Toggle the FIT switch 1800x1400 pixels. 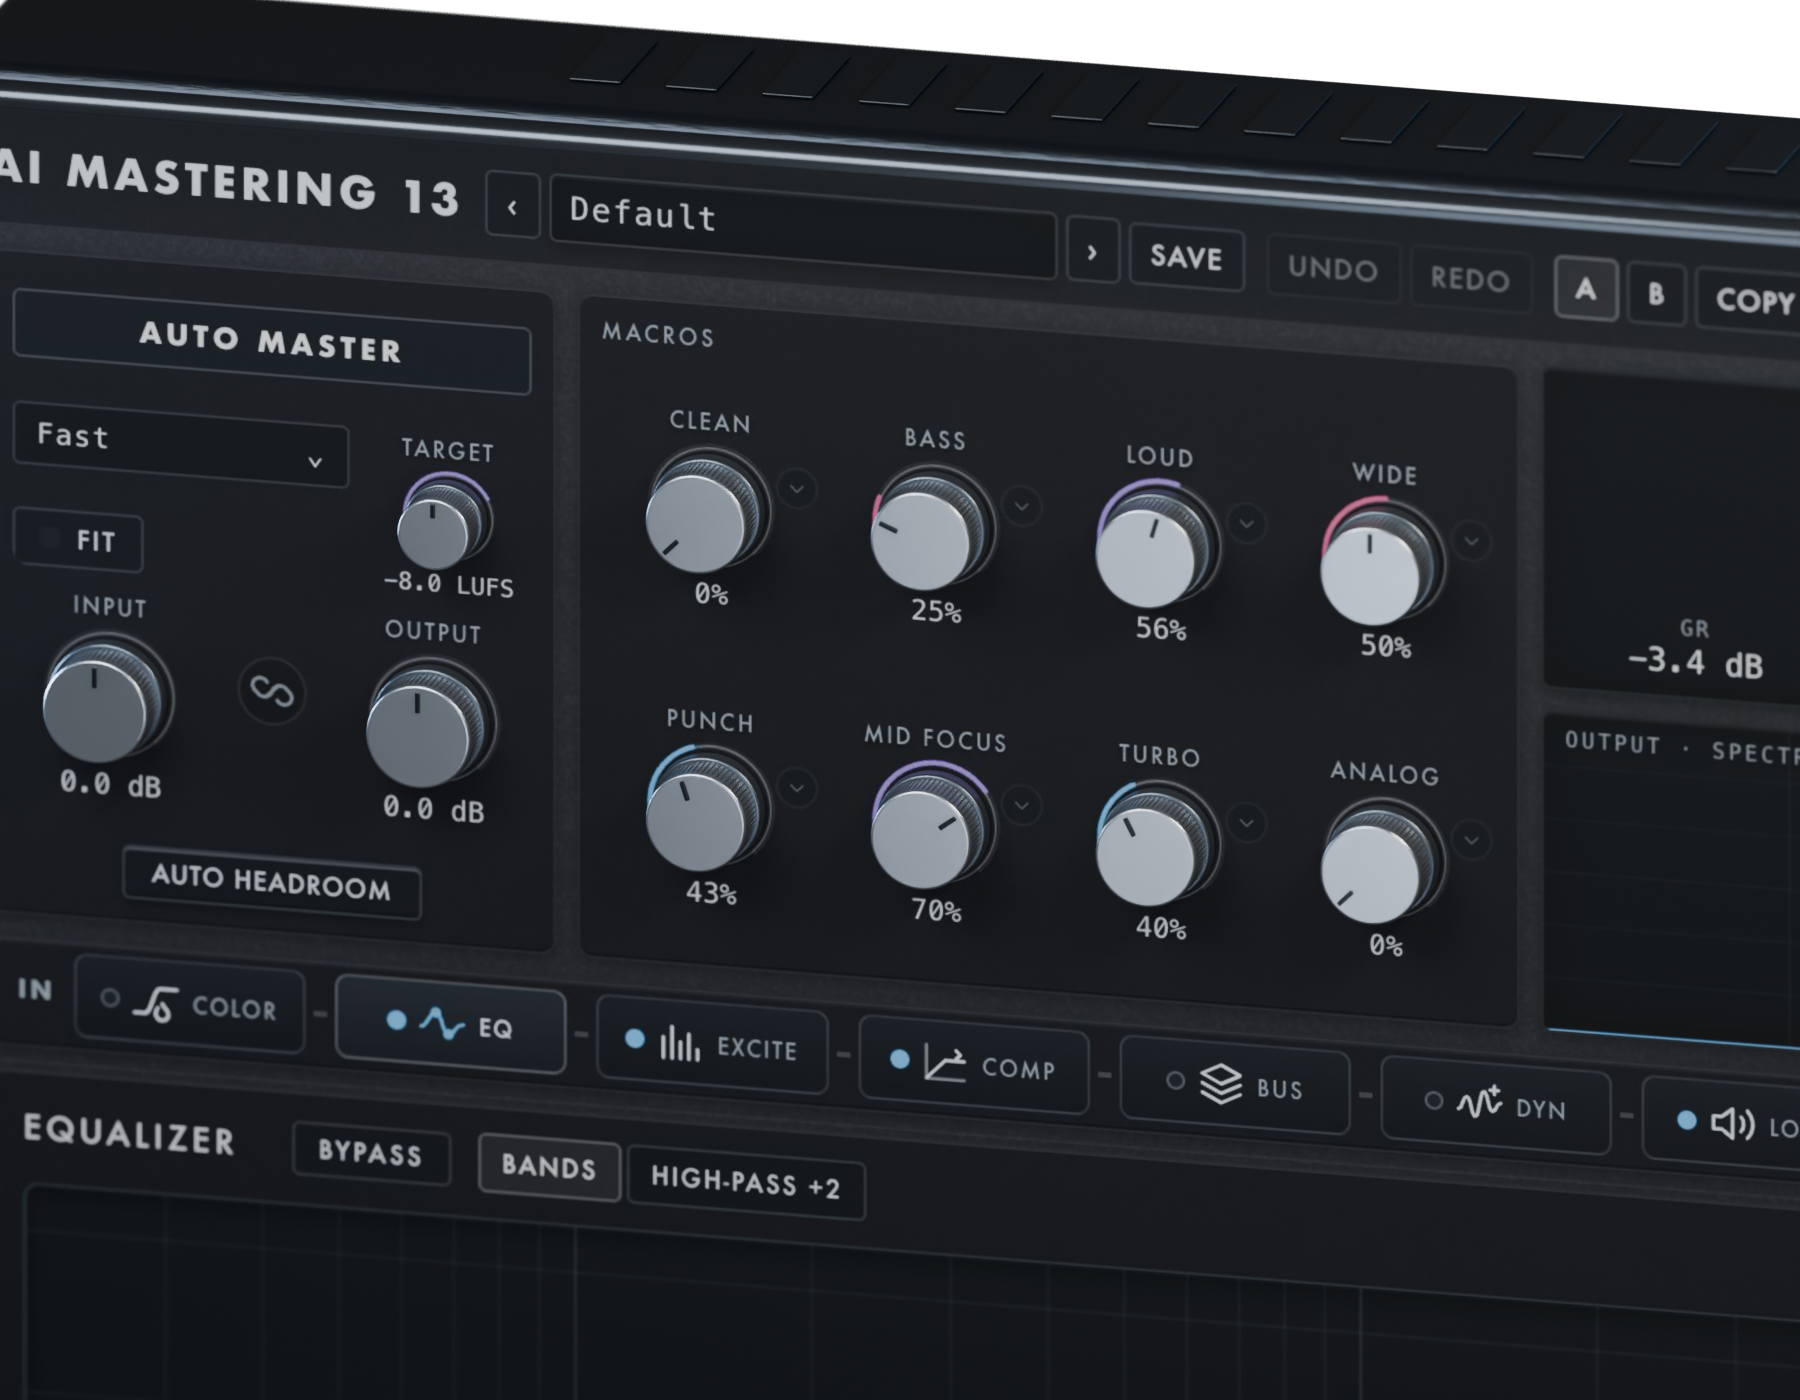tap(78, 541)
